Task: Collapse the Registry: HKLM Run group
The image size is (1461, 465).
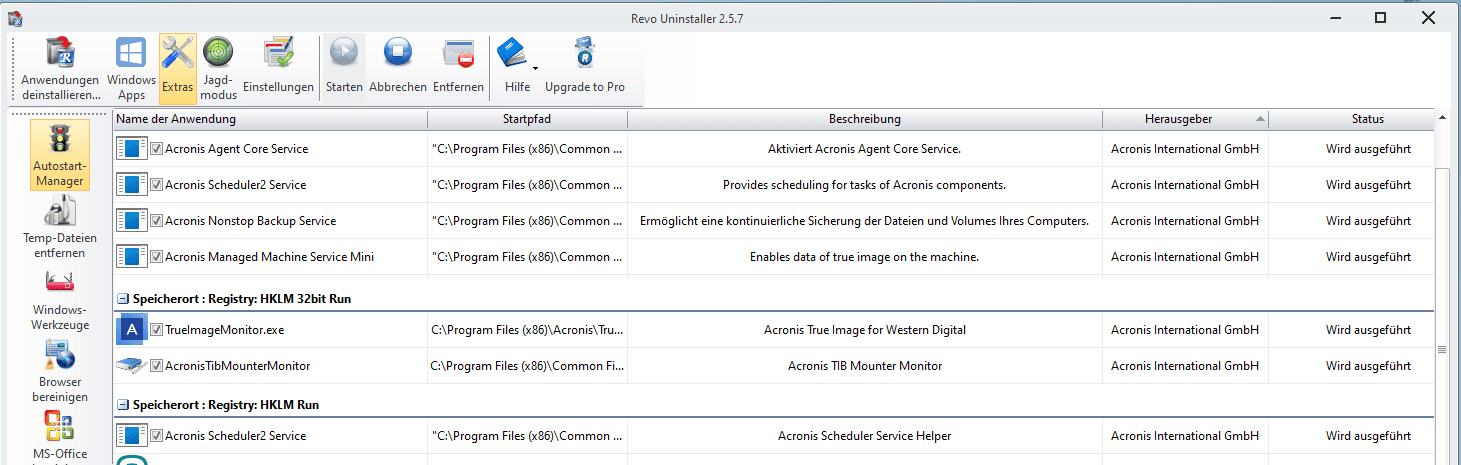Action: pyautogui.click(x=122, y=405)
